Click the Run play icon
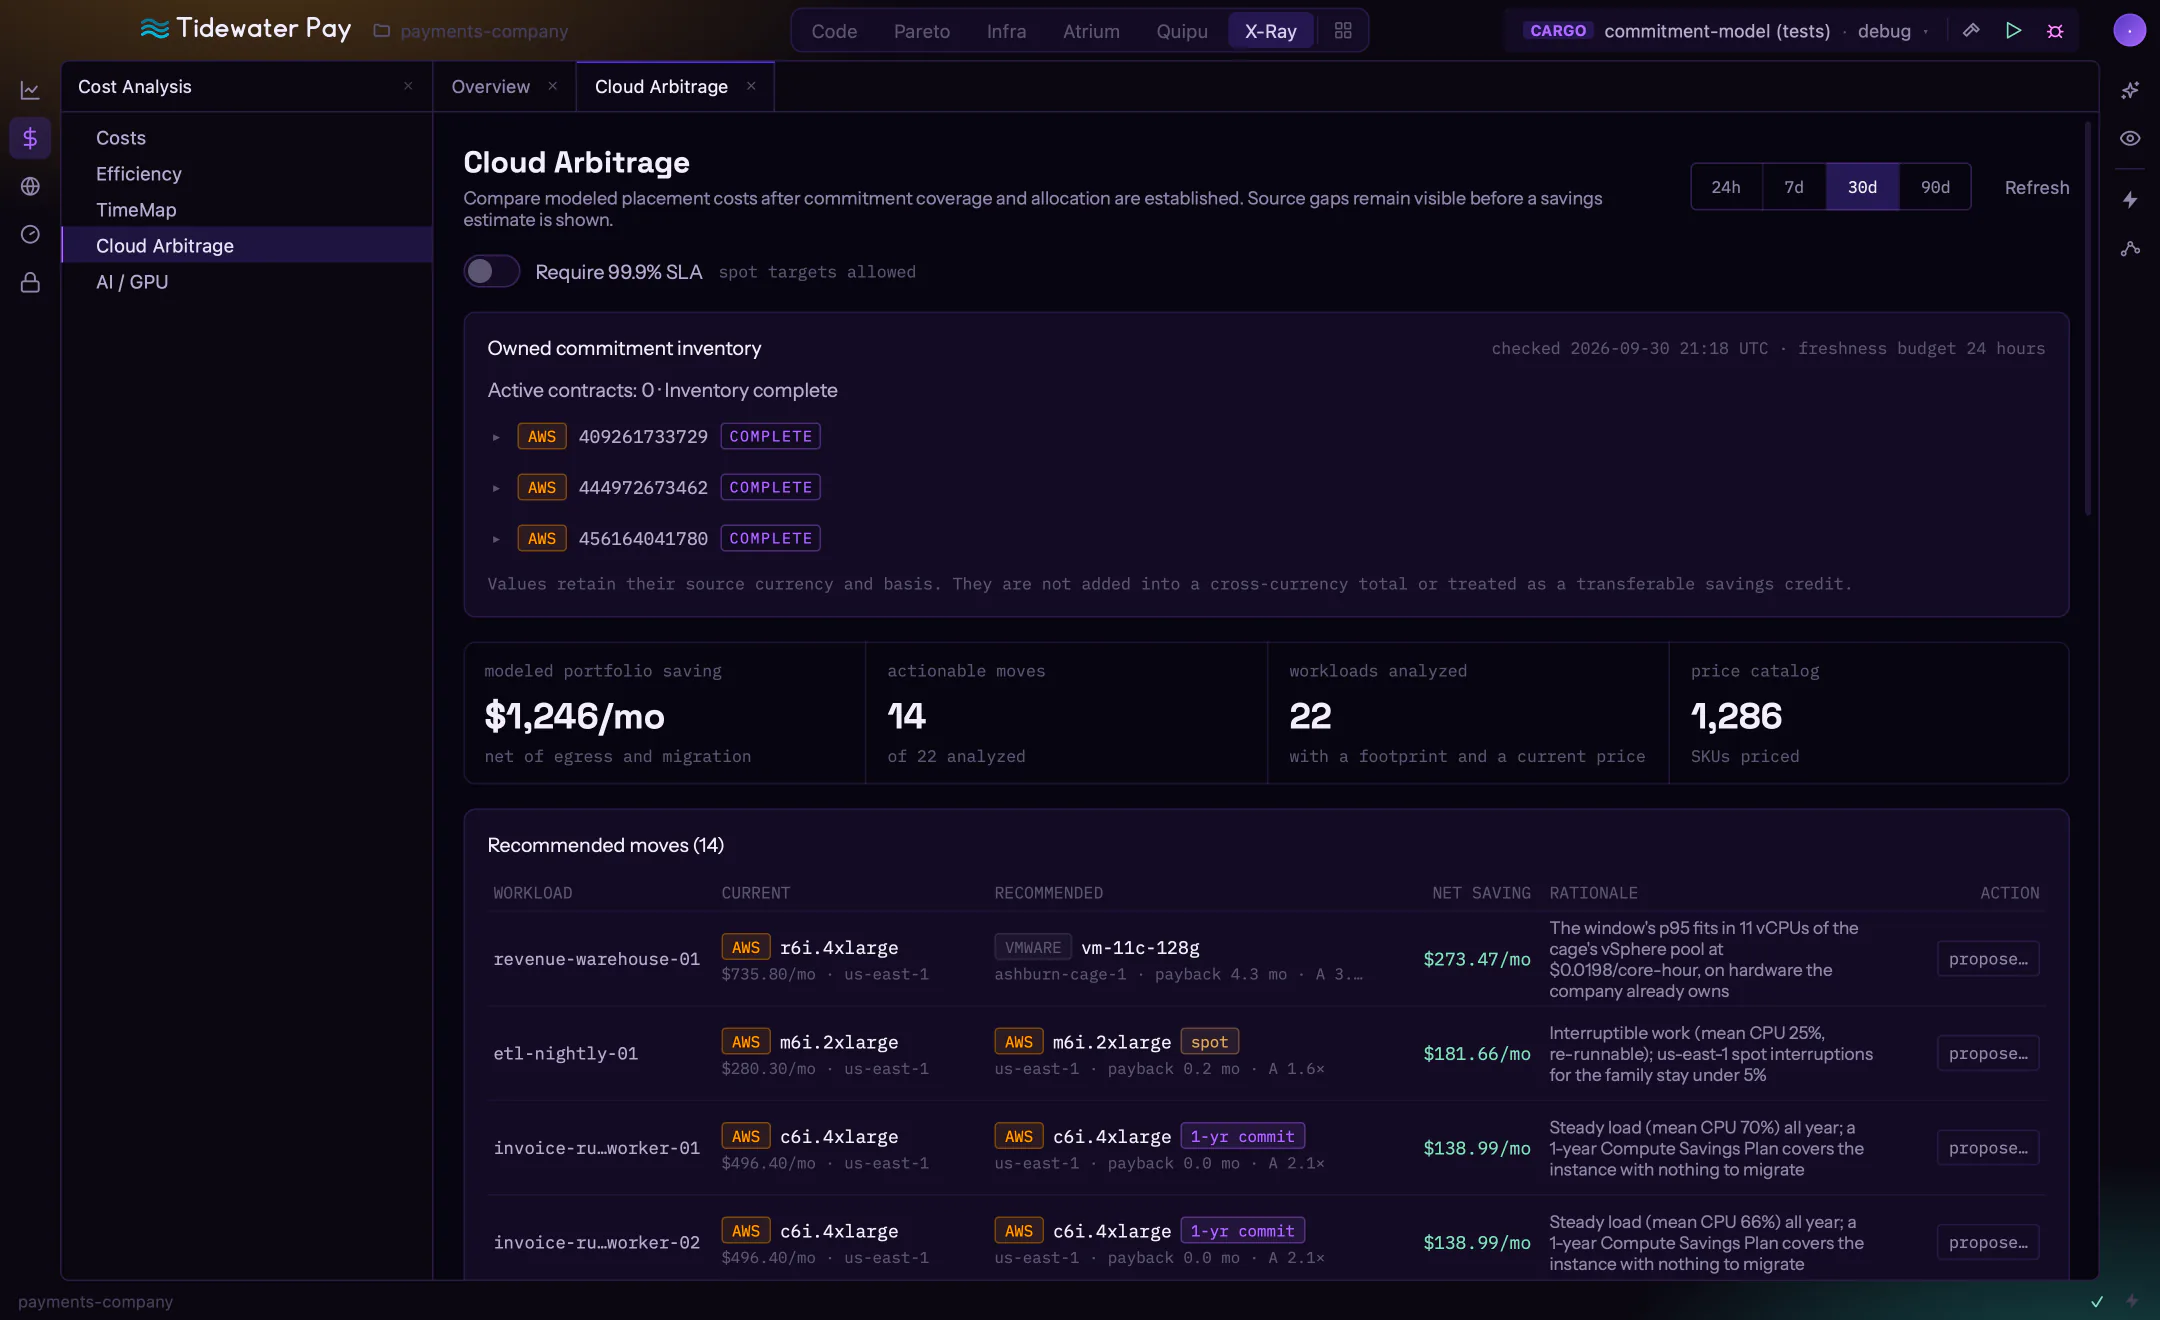Viewport: 2160px width, 1320px height. tap(2013, 31)
